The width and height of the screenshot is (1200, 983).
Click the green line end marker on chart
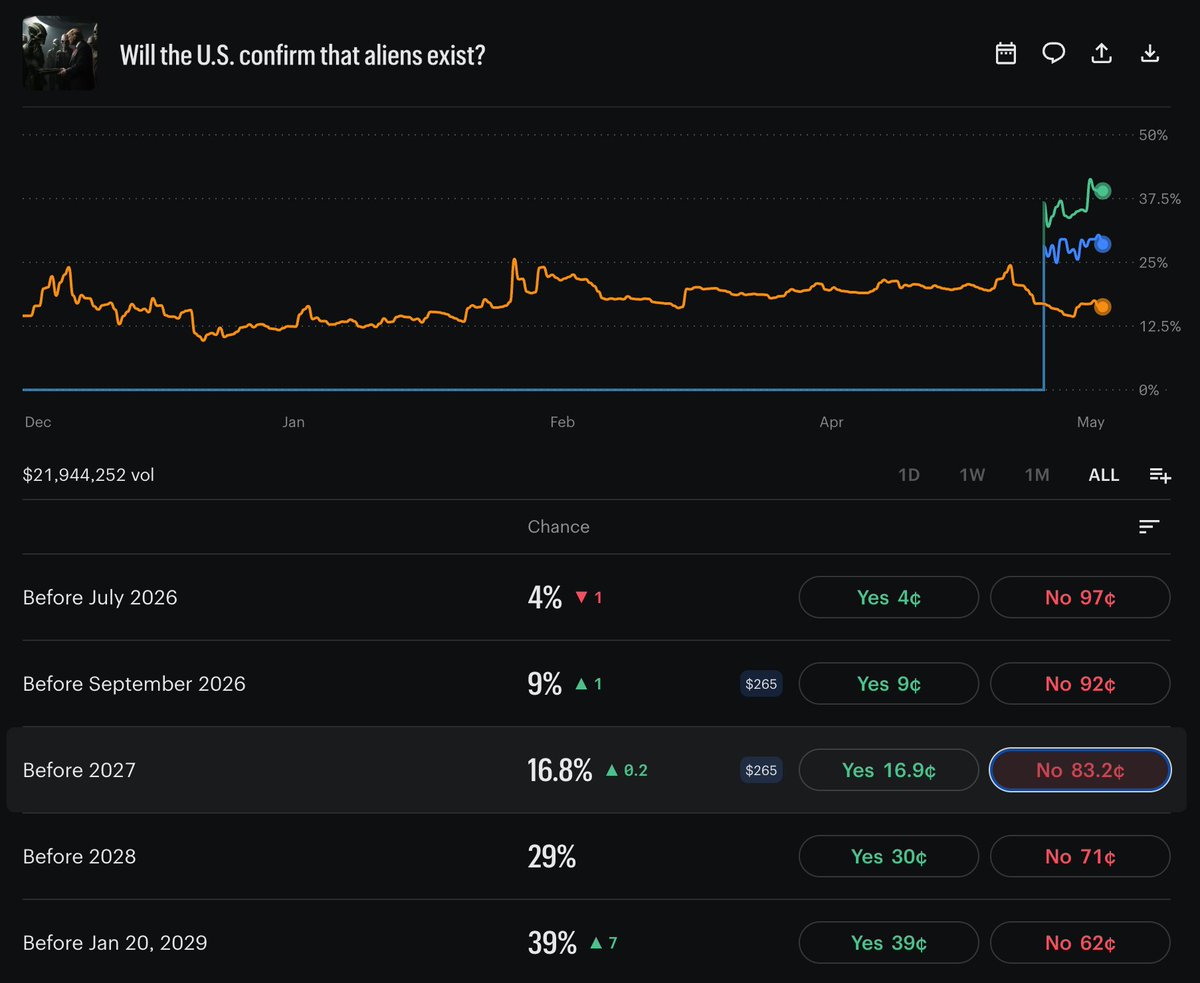point(1102,191)
